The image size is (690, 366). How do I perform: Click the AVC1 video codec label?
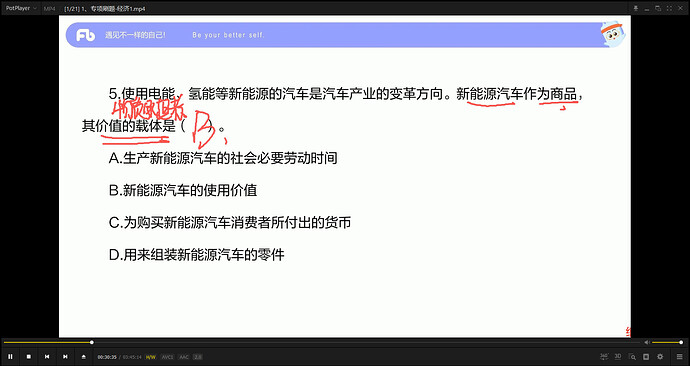[167, 357]
